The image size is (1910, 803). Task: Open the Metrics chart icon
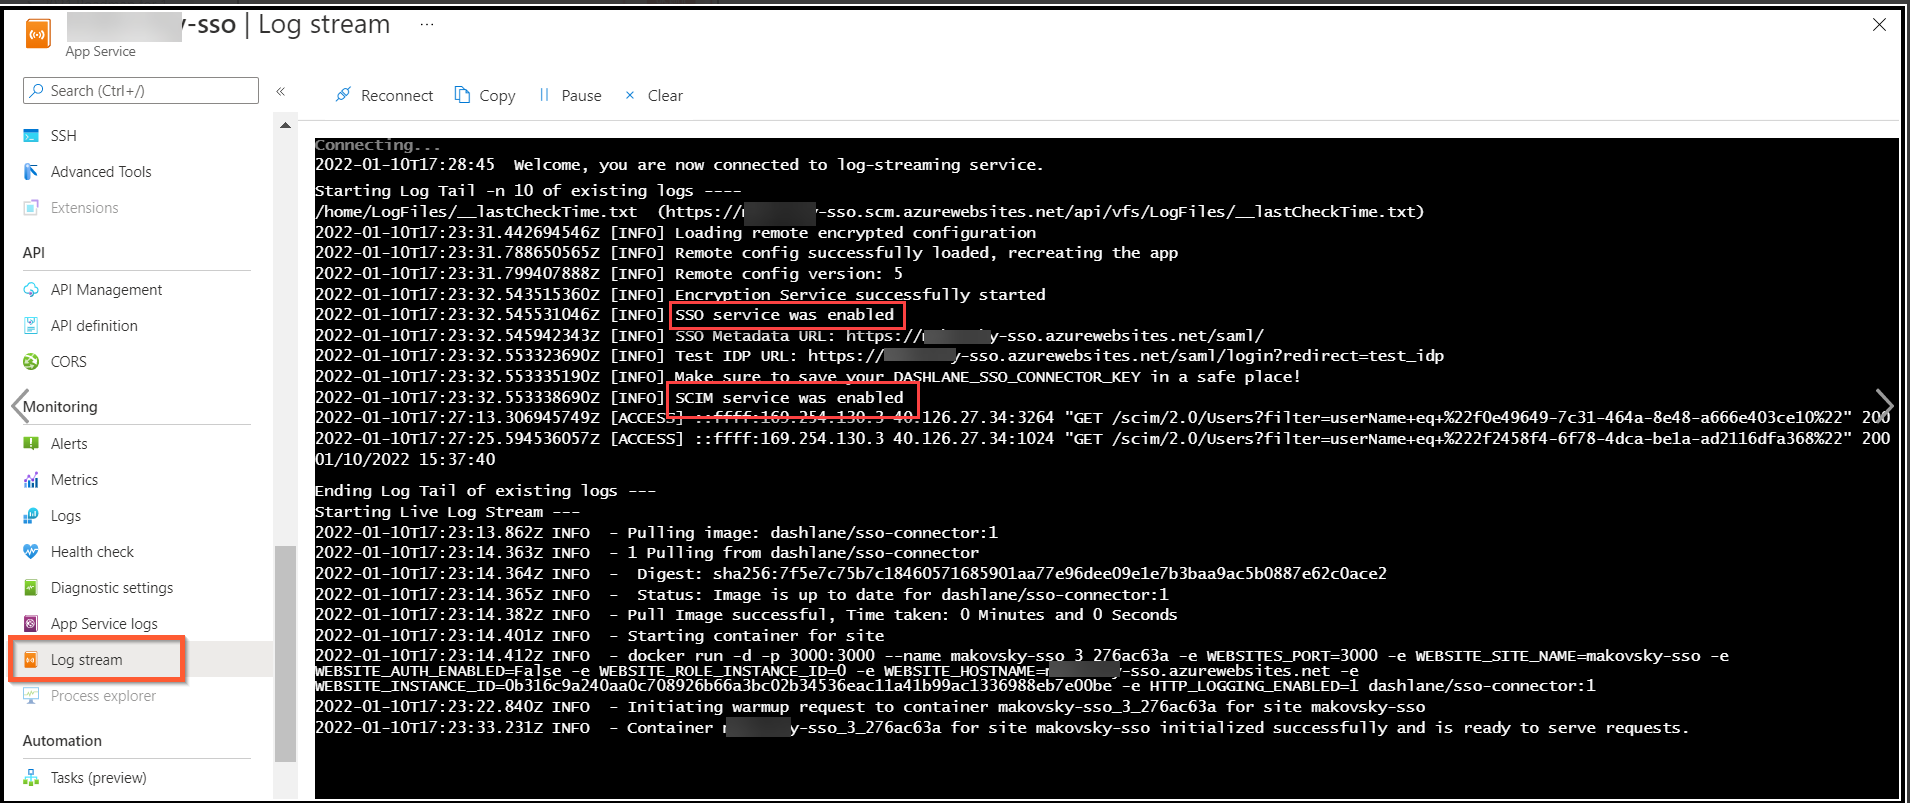[x=31, y=480]
